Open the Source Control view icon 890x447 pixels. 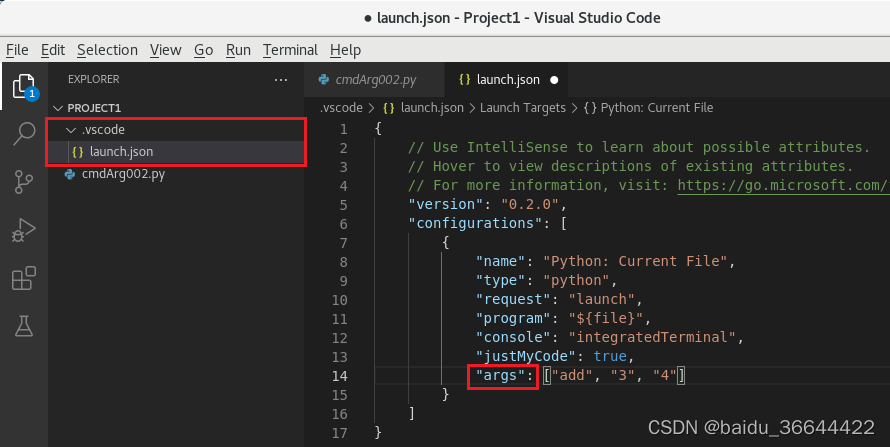point(24,182)
